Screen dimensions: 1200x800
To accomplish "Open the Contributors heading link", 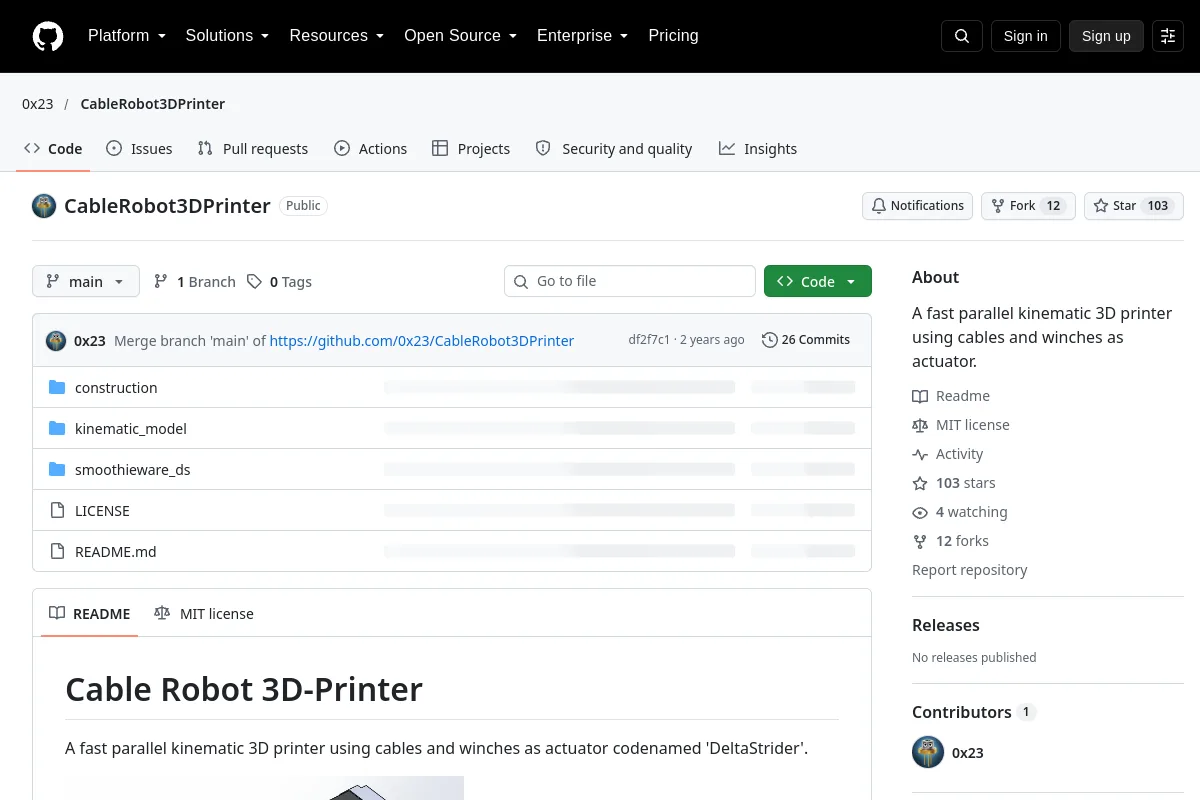I will tap(974, 712).
